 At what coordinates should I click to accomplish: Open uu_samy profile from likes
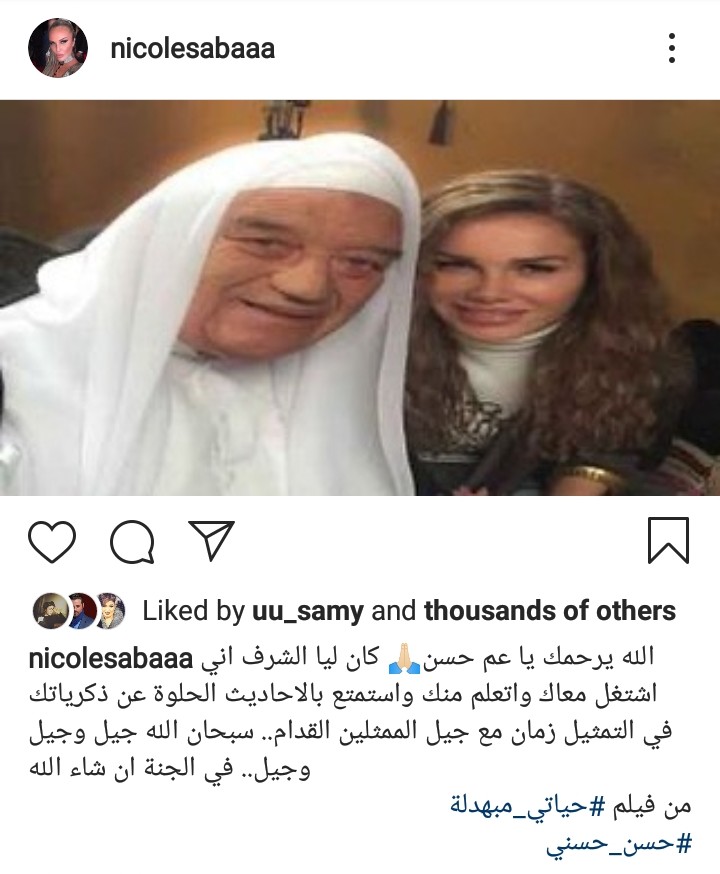click(308, 611)
